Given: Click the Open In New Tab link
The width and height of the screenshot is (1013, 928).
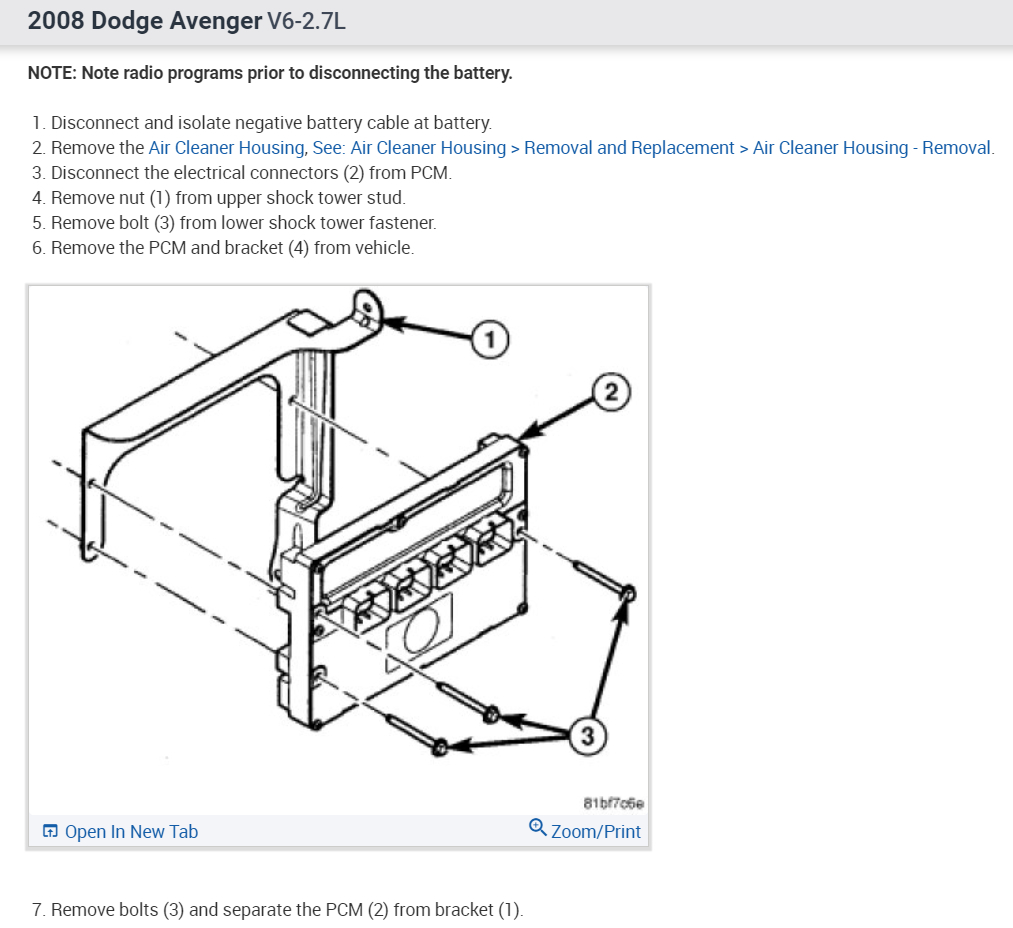Looking at the screenshot, I should tap(131, 832).
